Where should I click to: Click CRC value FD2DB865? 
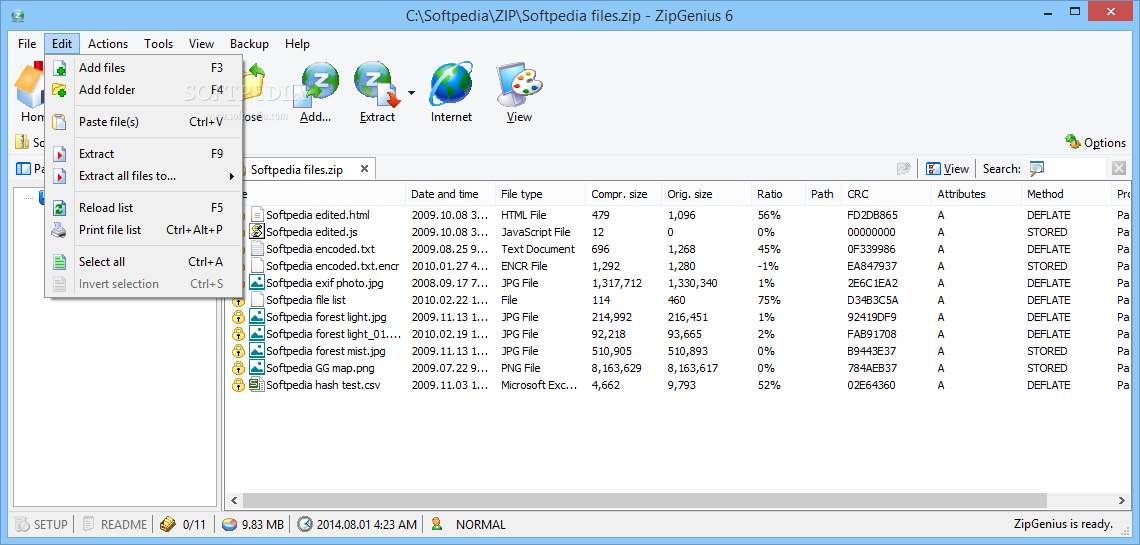click(x=872, y=215)
